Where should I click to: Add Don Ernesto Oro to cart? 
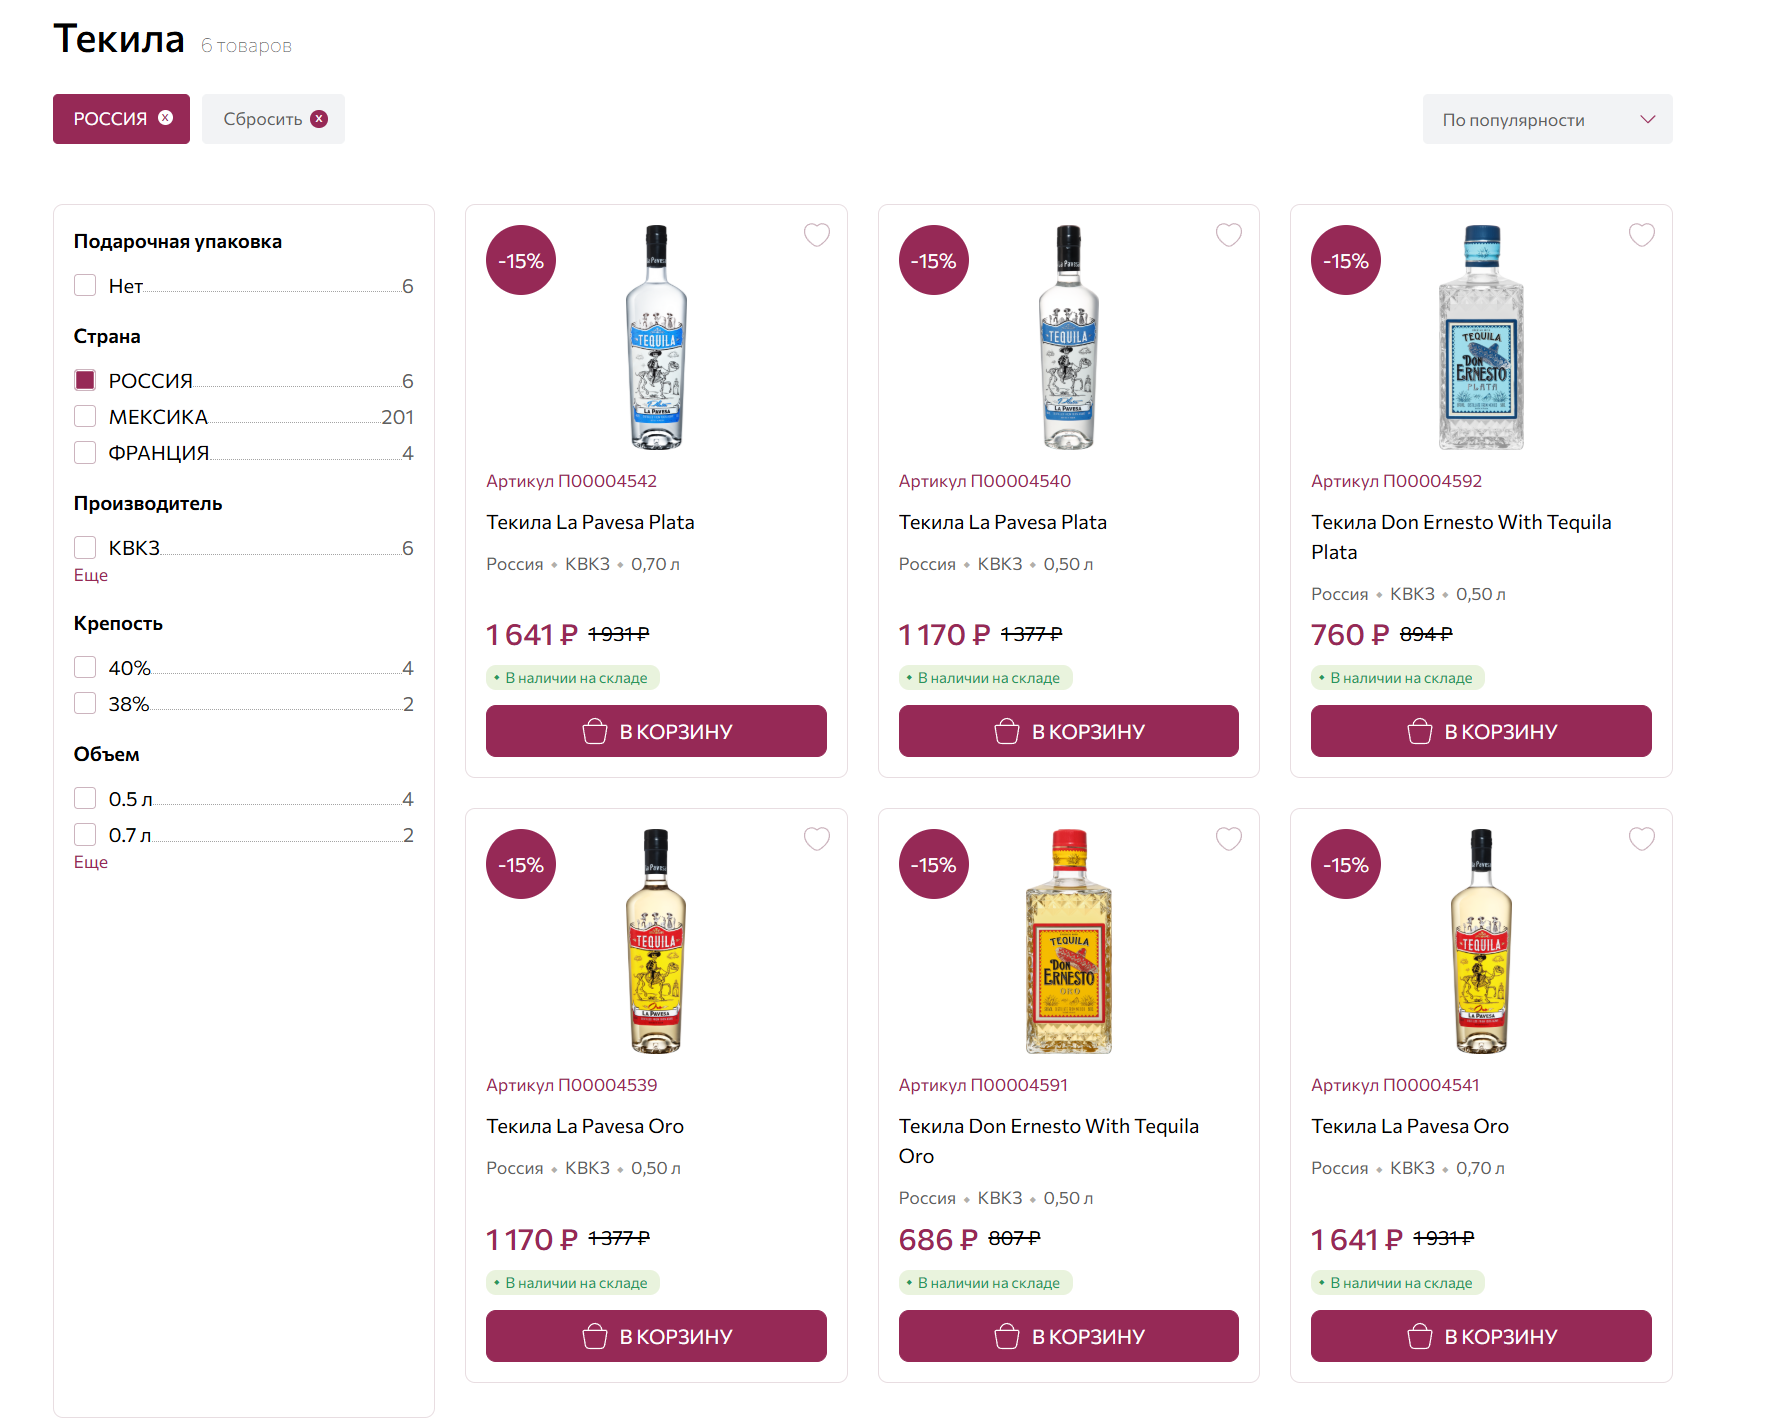point(1068,1336)
